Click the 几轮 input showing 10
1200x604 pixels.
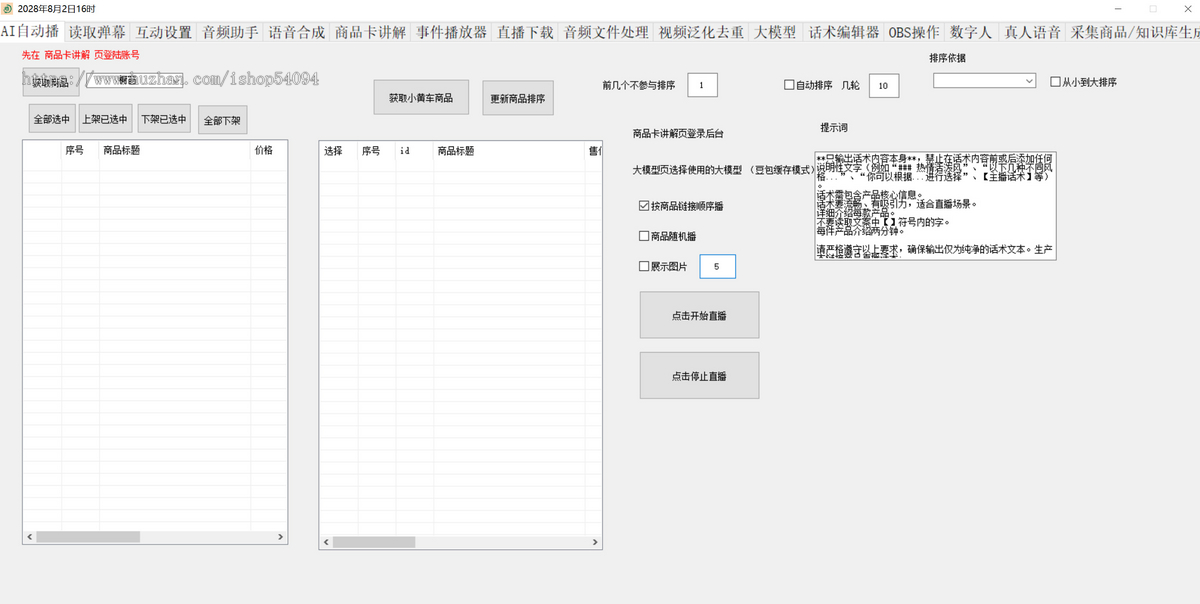[884, 86]
